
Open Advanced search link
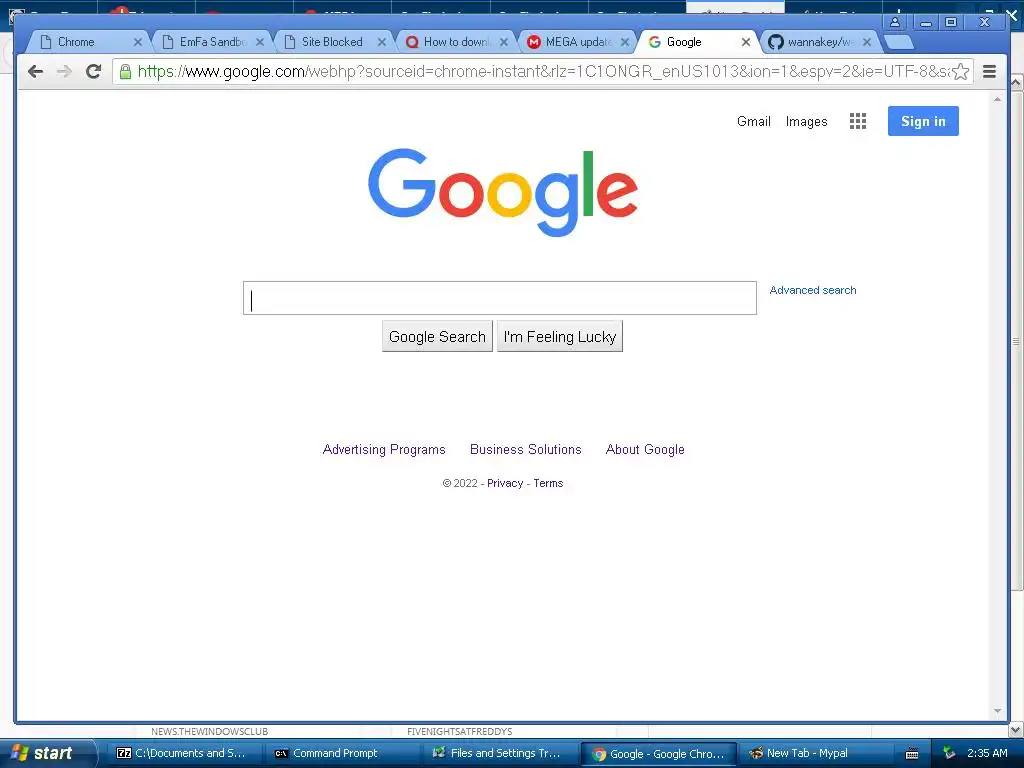point(812,290)
